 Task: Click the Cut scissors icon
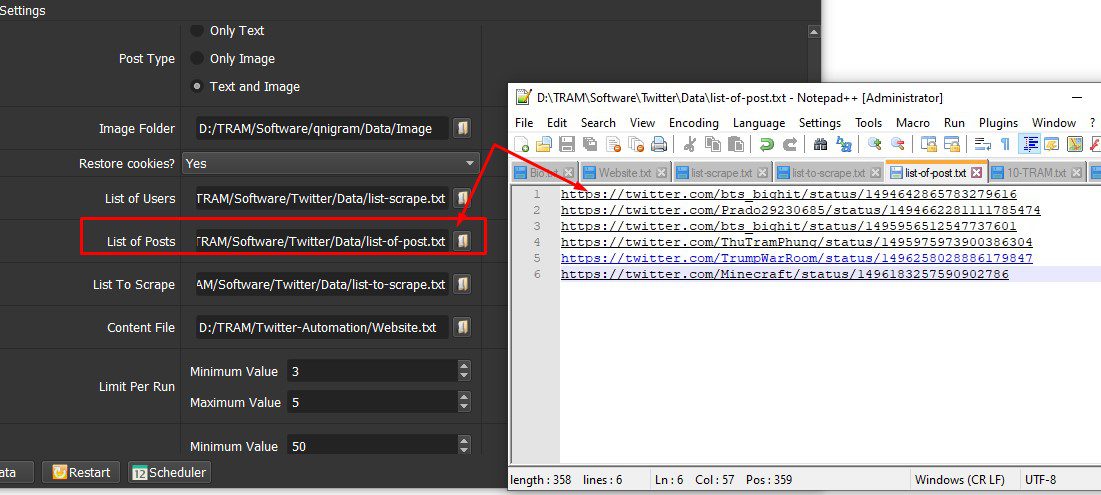pos(690,145)
